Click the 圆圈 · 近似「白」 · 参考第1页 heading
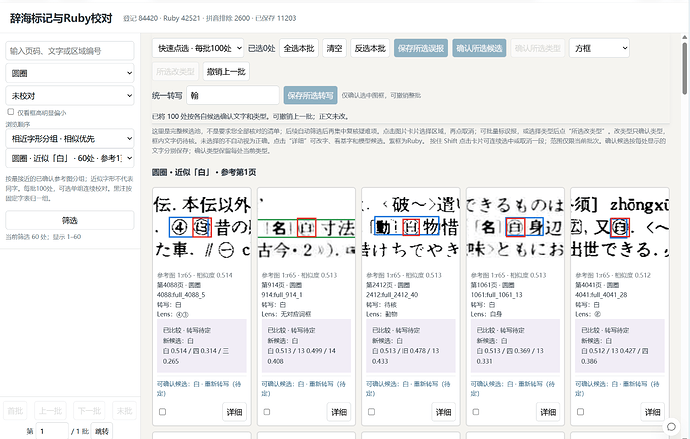 [x=204, y=172]
